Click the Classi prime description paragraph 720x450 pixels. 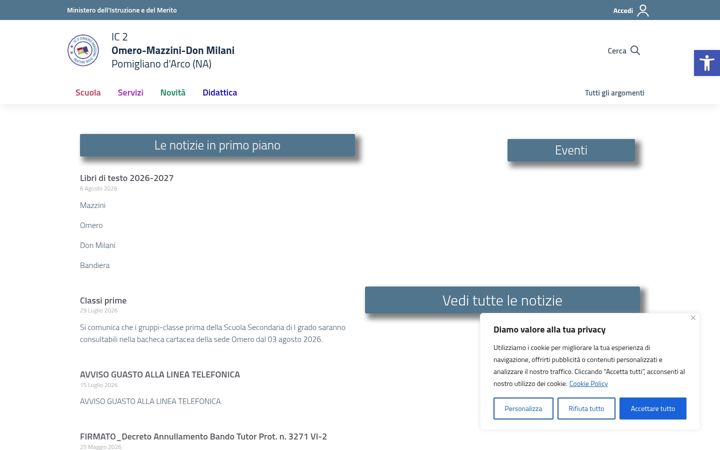pyautogui.click(x=213, y=333)
